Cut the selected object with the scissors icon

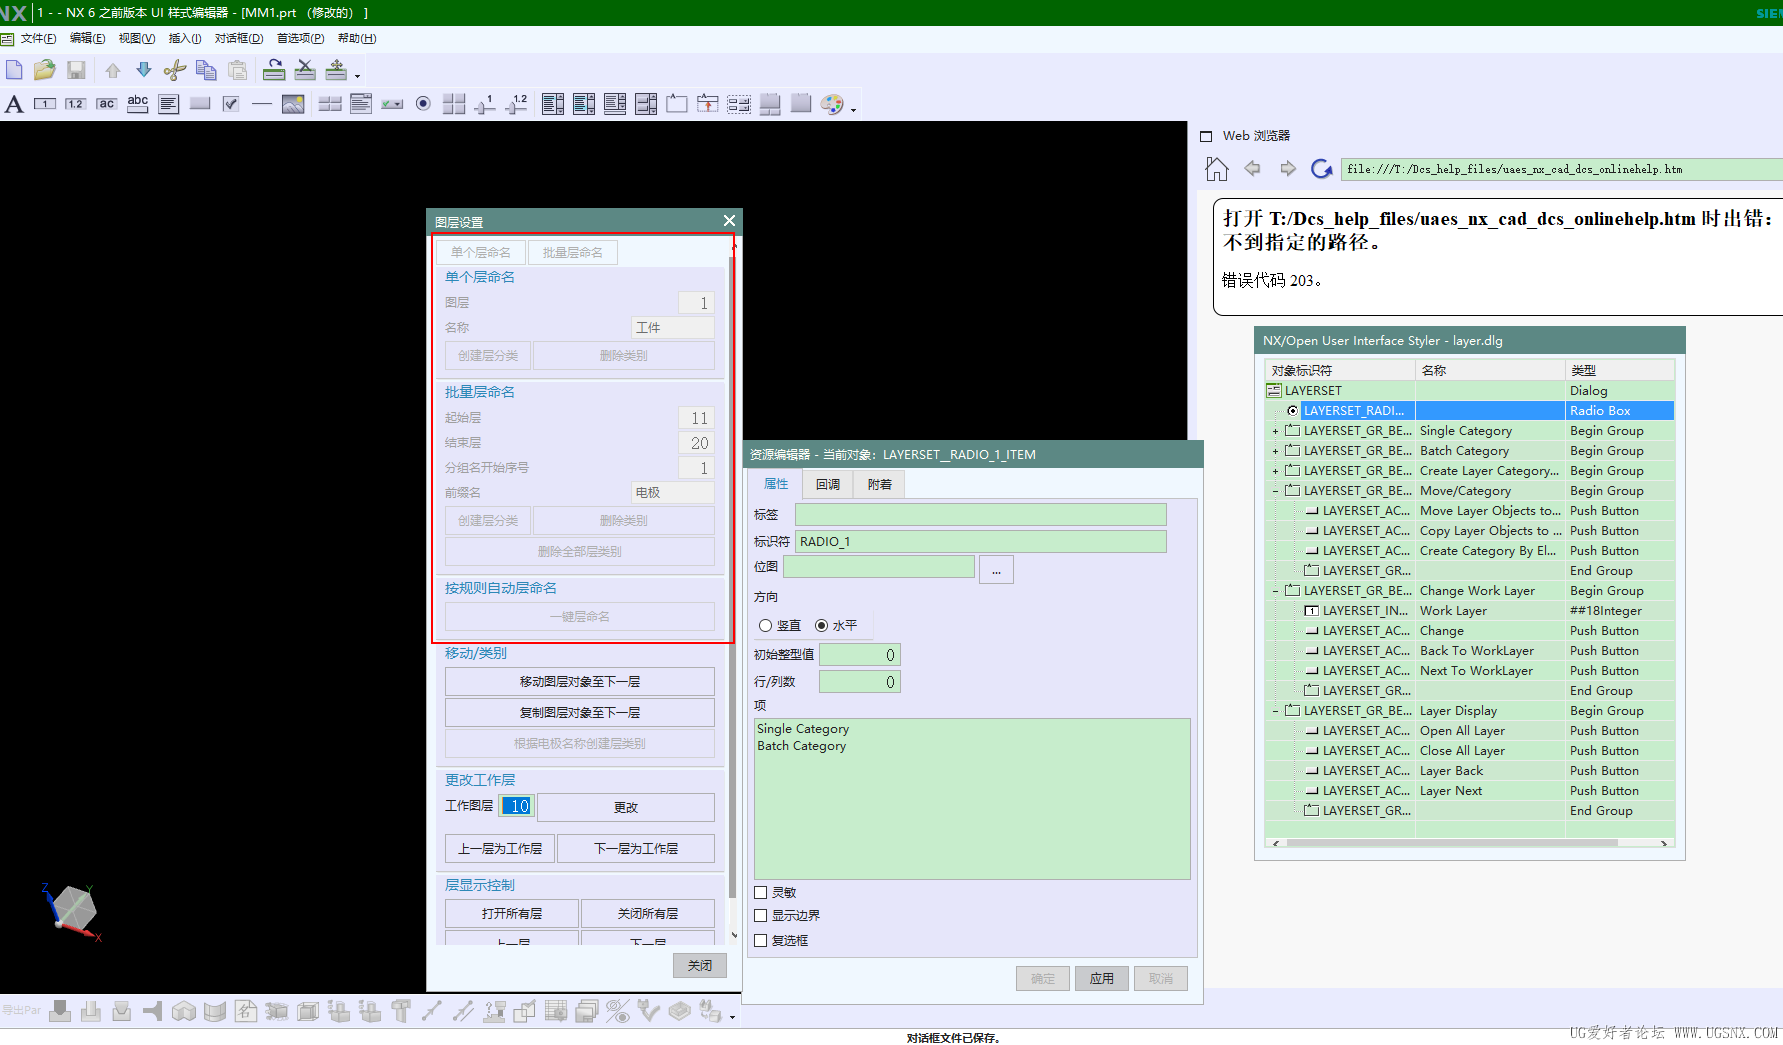point(175,70)
